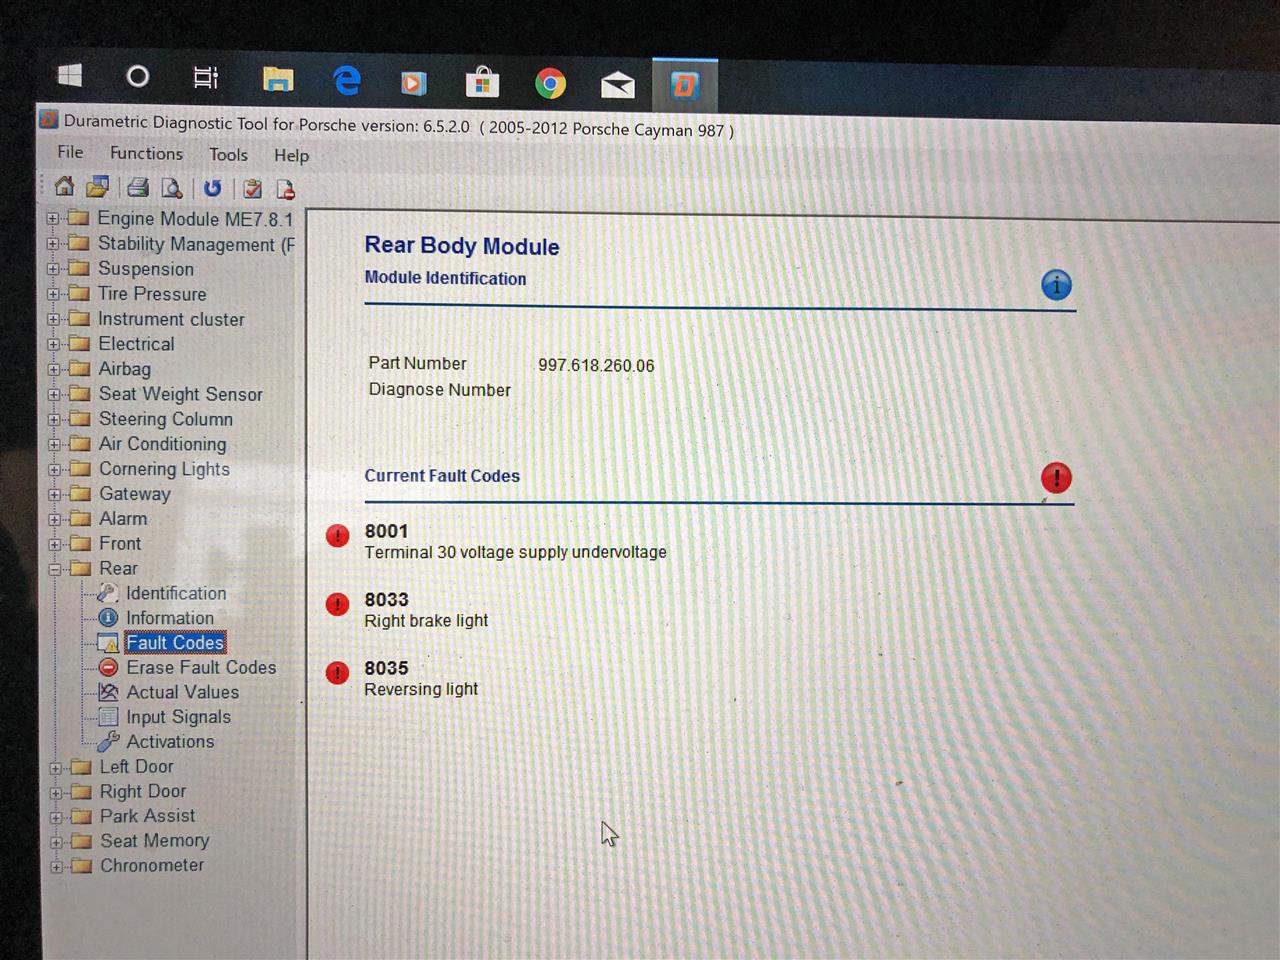Select Chronometer module
Screen dimensions: 1280x960
pos(152,866)
